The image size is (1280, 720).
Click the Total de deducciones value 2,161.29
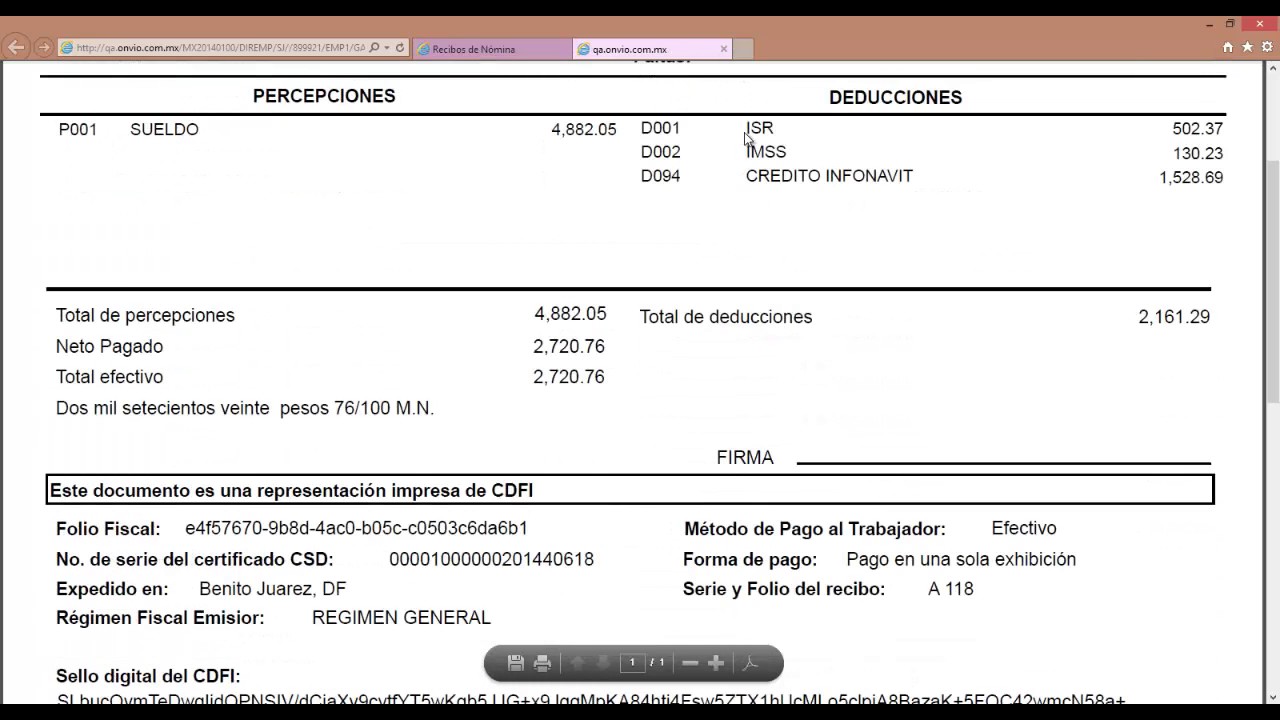pos(1174,317)
